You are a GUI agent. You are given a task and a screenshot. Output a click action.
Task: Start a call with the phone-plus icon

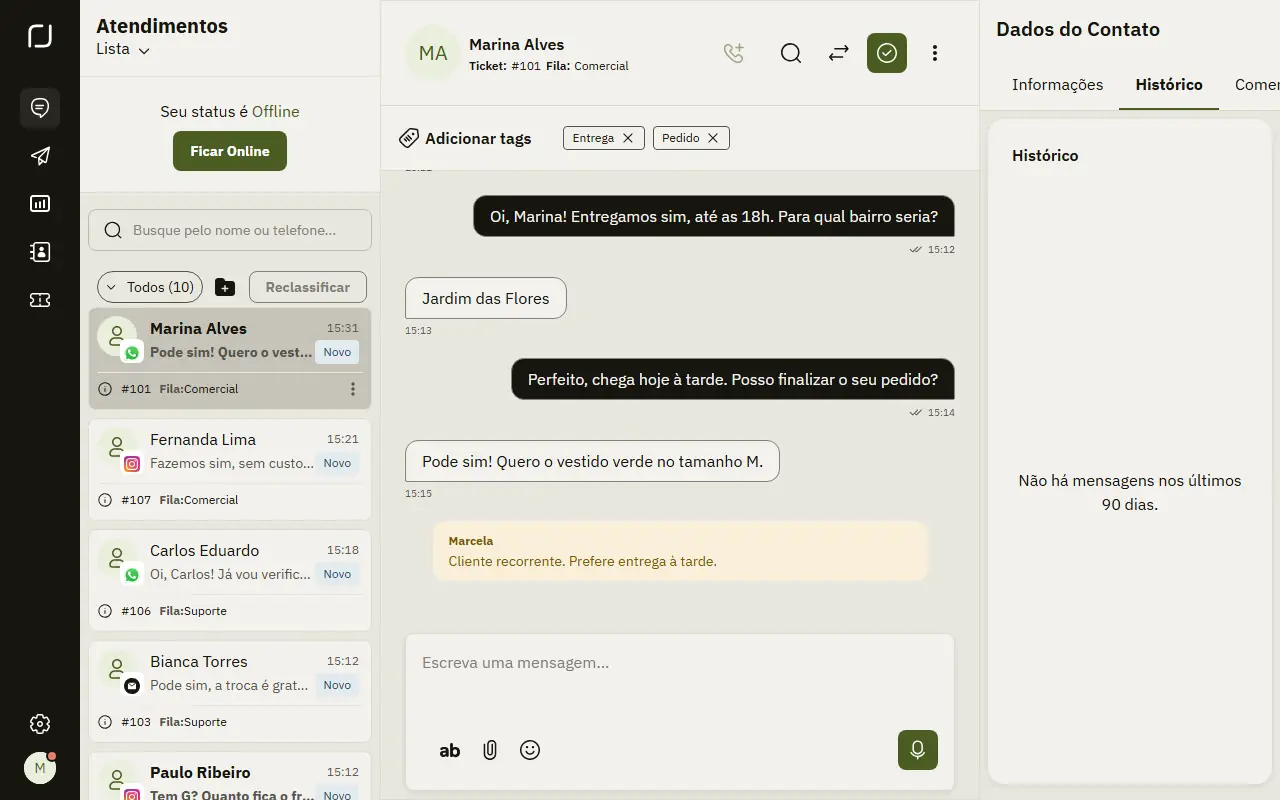734,53
